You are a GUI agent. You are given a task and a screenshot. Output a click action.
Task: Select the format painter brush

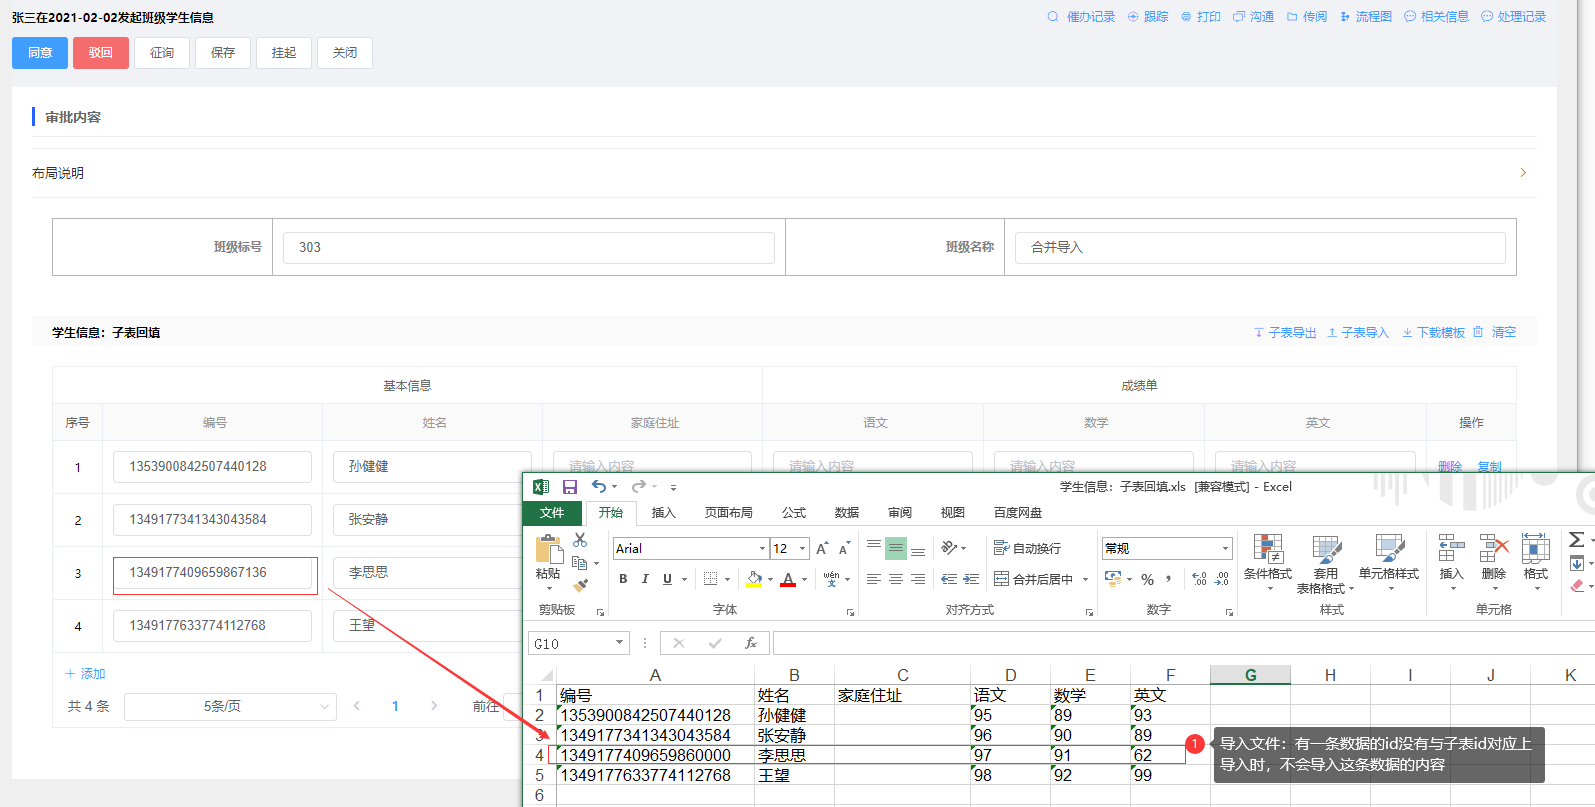pos(580,586)
